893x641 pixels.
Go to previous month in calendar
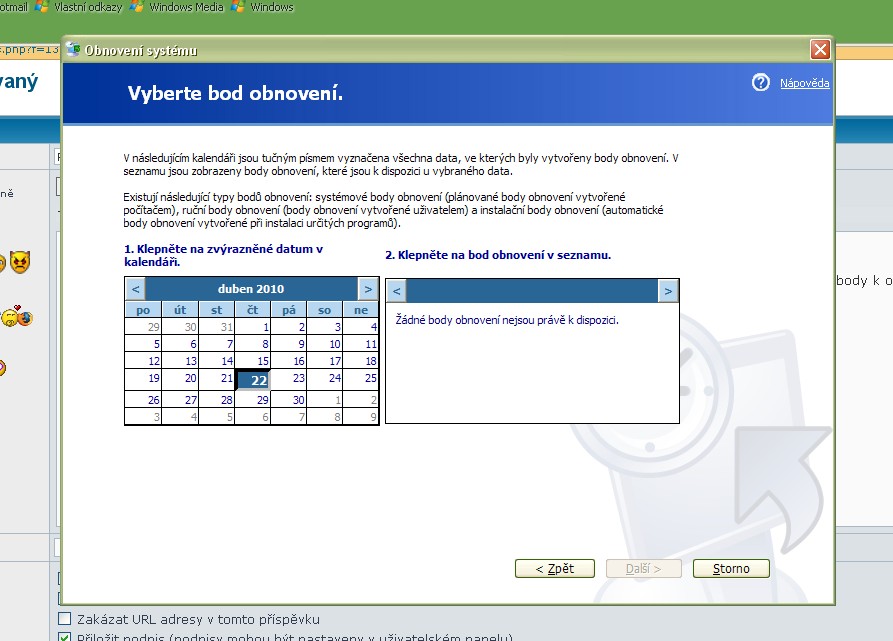click(136, 289)
